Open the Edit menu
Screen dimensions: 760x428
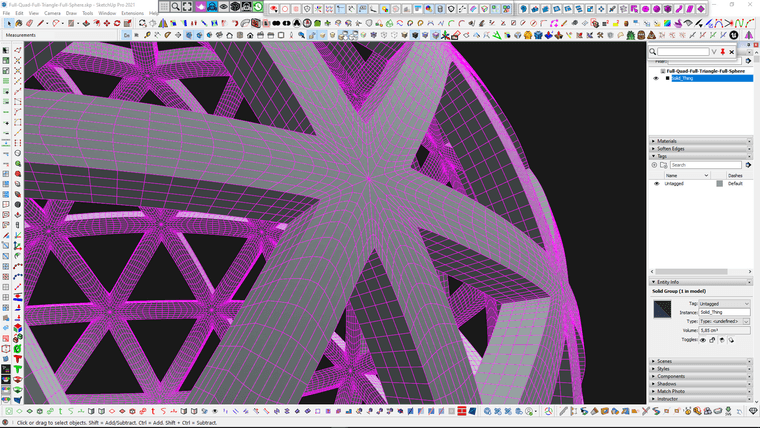(x=19, y=13)
